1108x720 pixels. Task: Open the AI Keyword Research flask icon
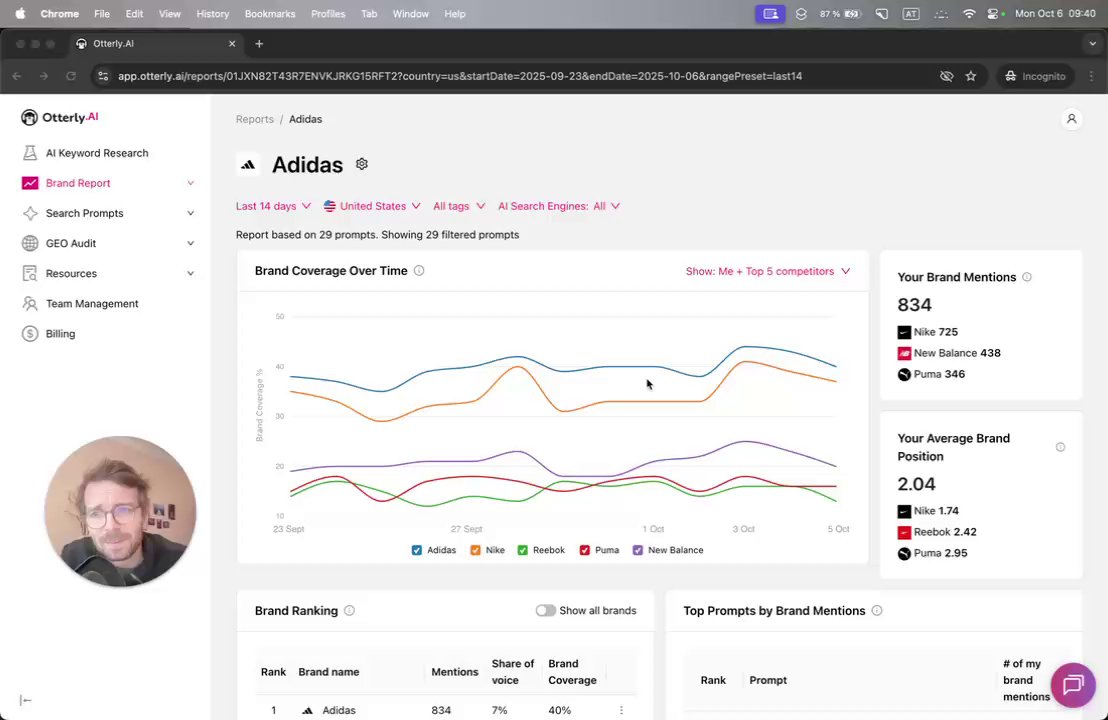coord(29,153)
